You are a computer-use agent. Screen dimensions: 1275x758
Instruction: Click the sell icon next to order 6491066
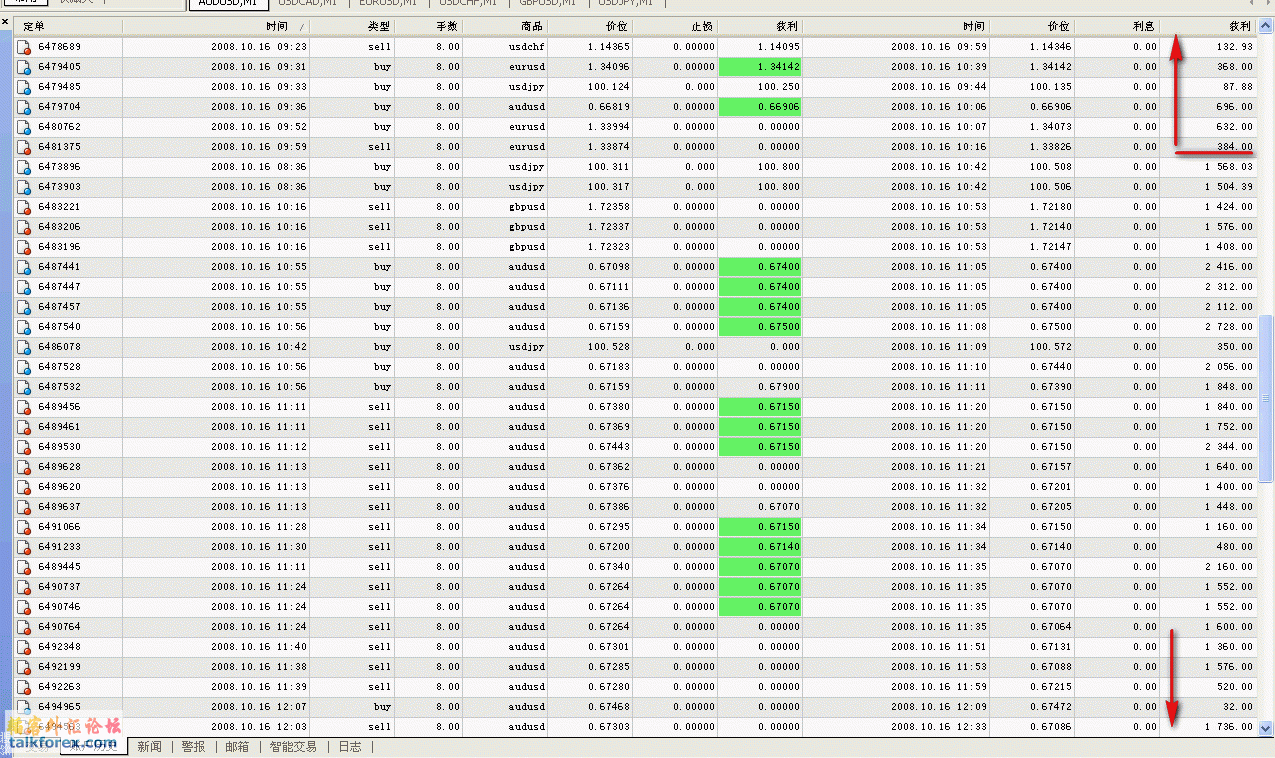click(24, 527)
